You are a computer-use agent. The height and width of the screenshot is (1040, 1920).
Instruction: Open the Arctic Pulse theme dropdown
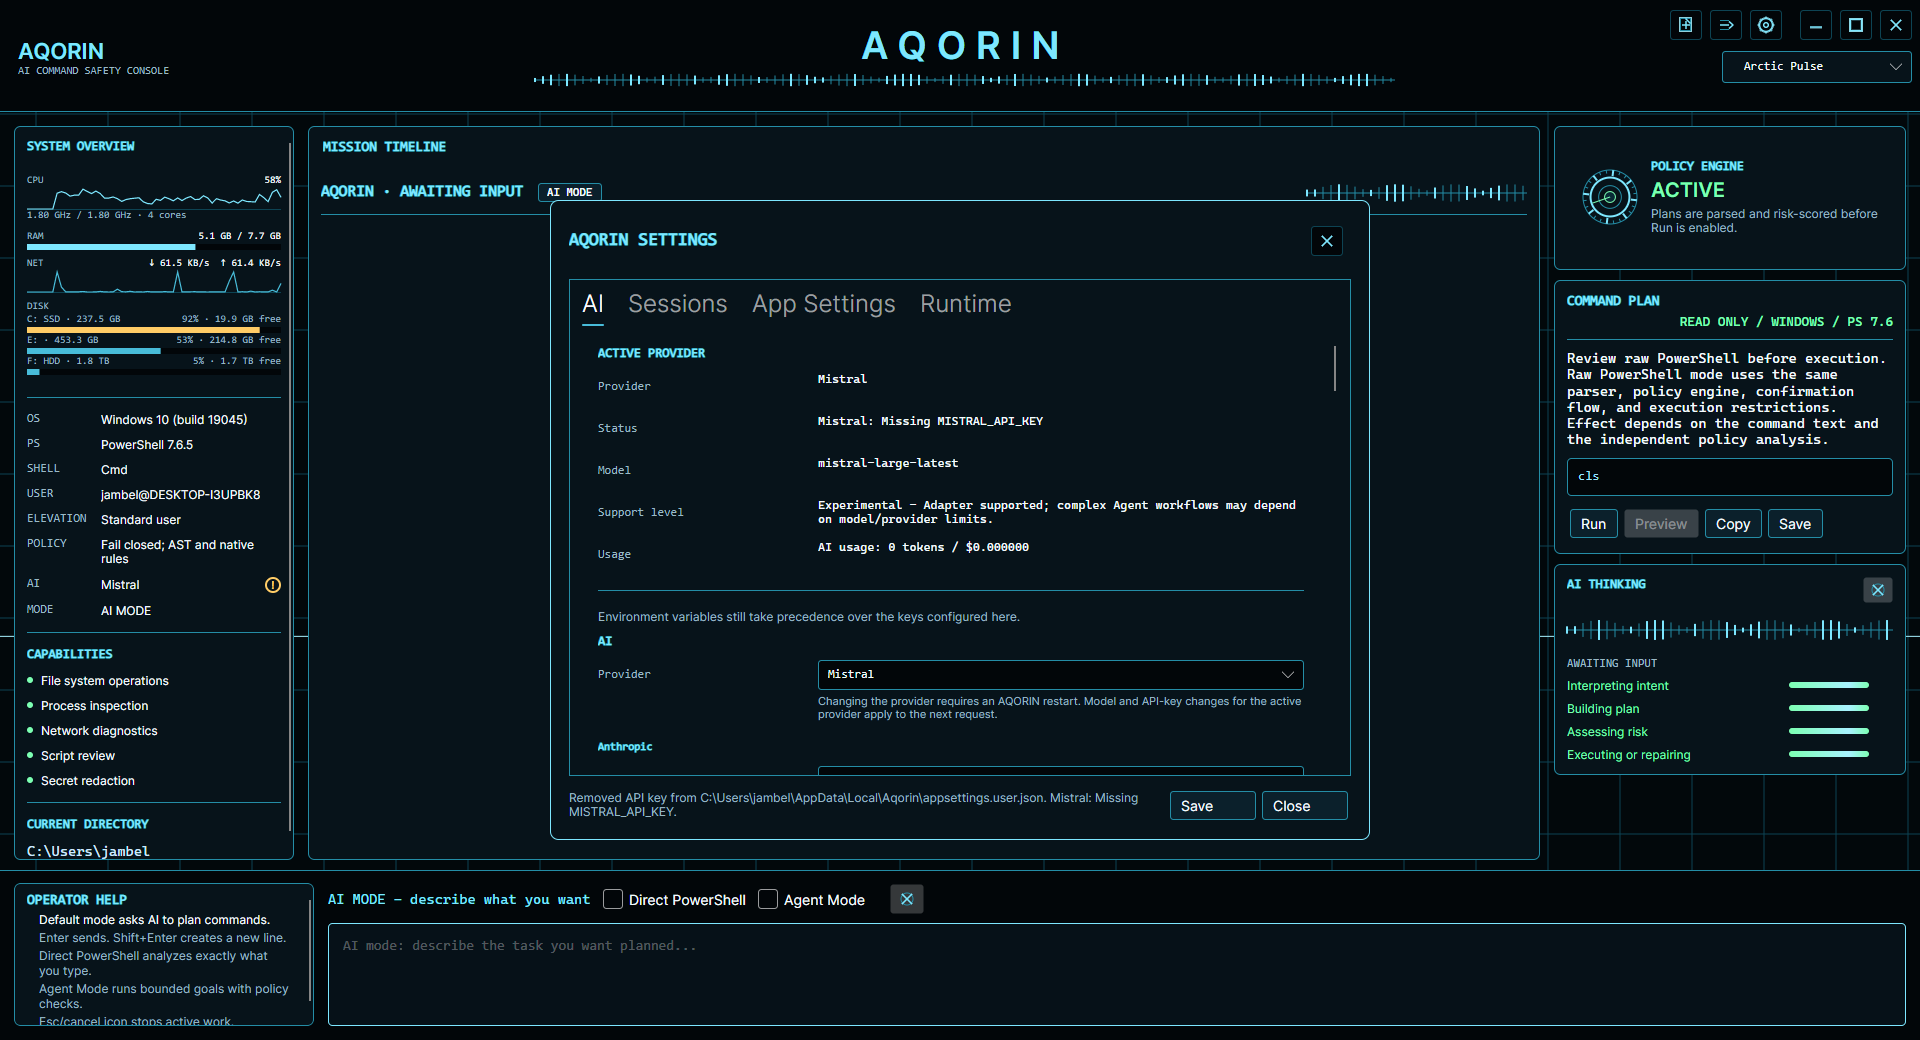[1816, 67]
